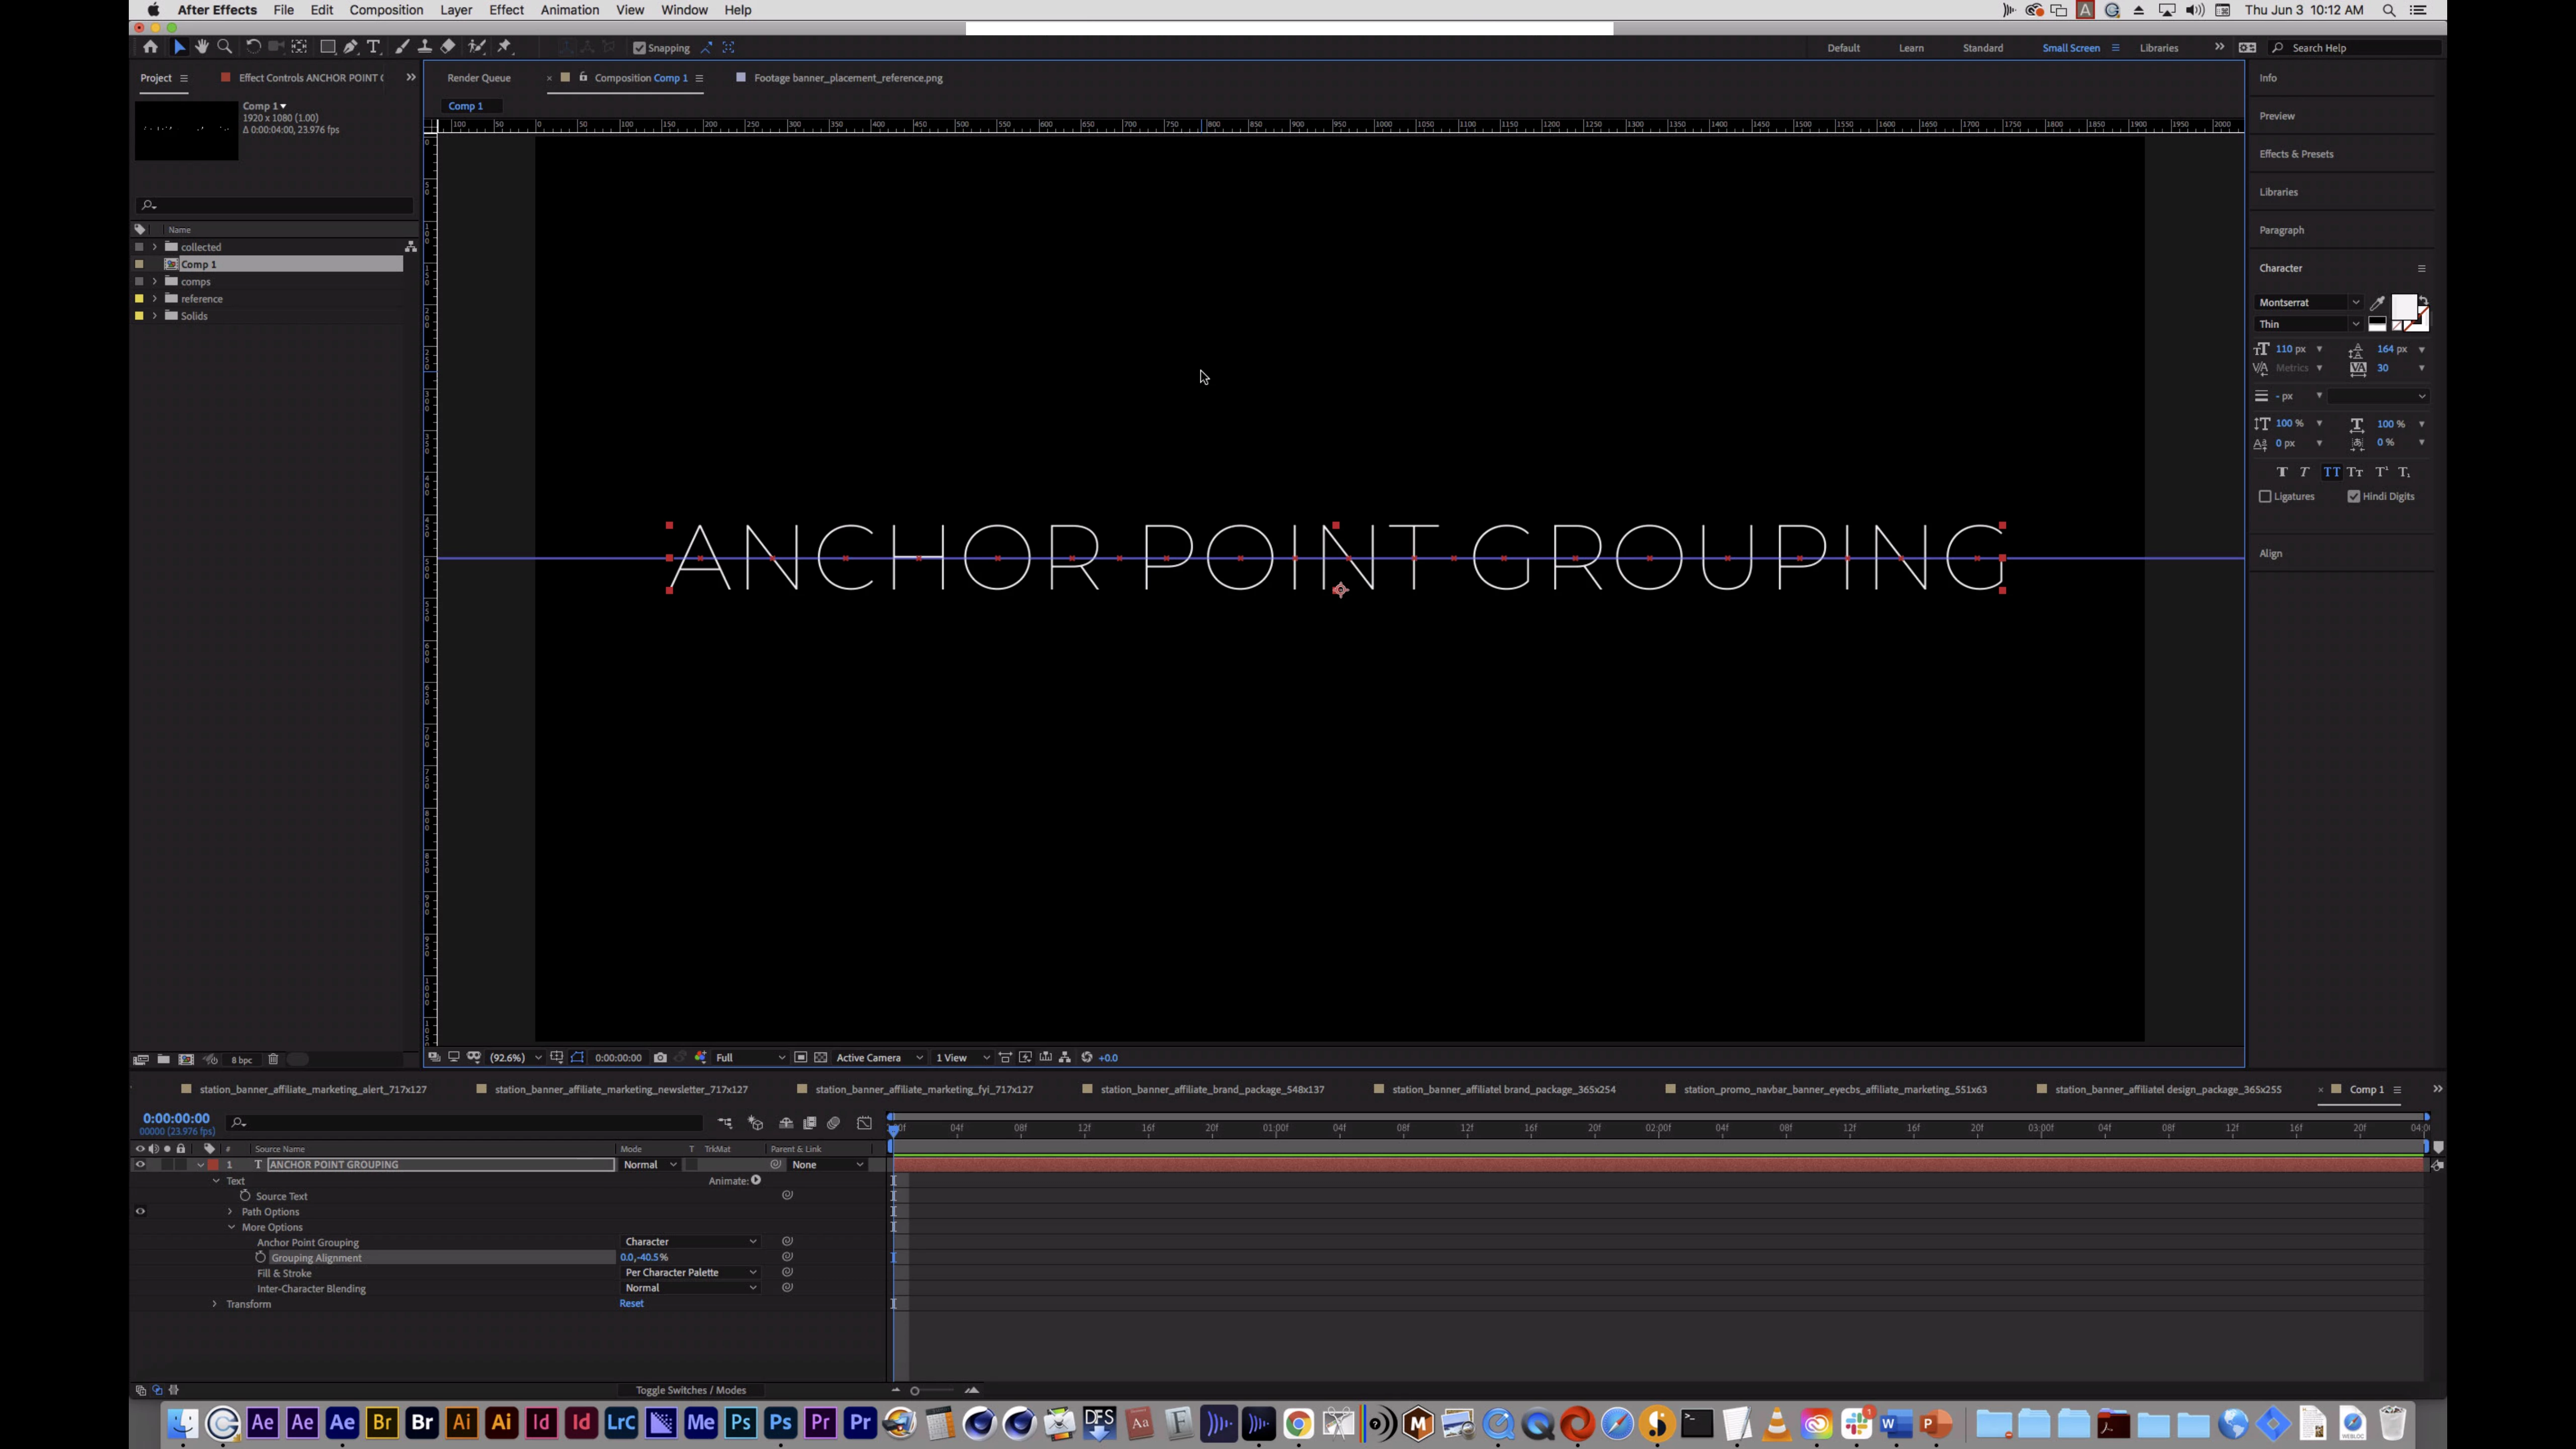Viewport: 2576px width, 1449px height.
Task: Toggle the Snapping checkbox
Action: click(x=640, y=48)
